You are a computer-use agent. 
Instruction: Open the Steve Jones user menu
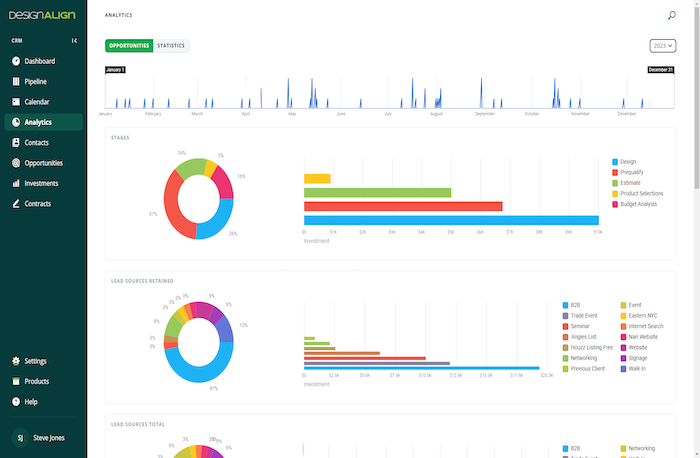click(x=43, y=438)
